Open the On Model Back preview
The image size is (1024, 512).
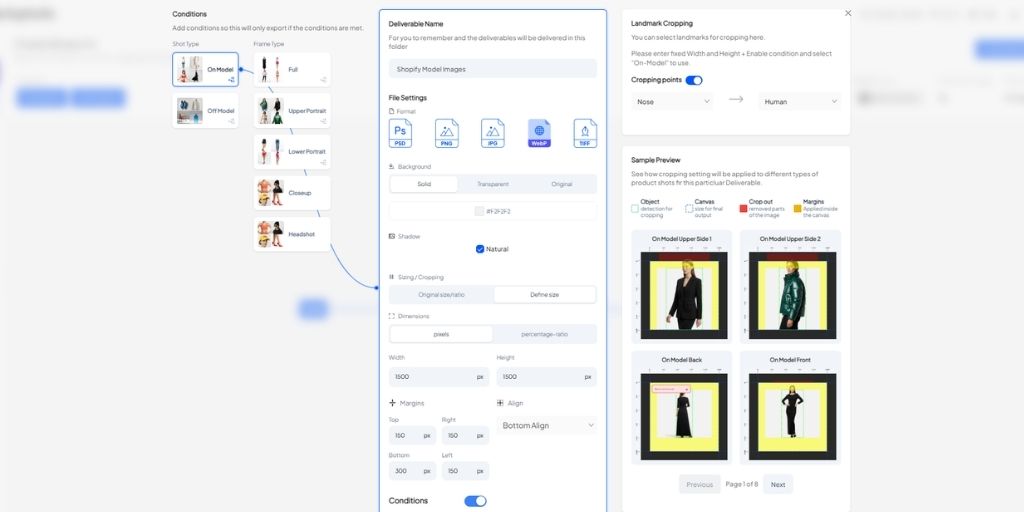681,408
